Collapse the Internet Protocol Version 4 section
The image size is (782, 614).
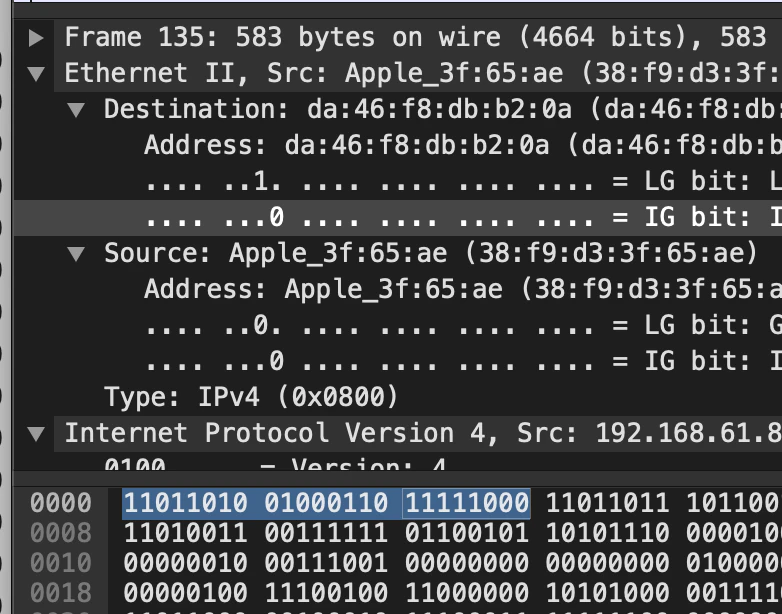(x=36, y=434)
